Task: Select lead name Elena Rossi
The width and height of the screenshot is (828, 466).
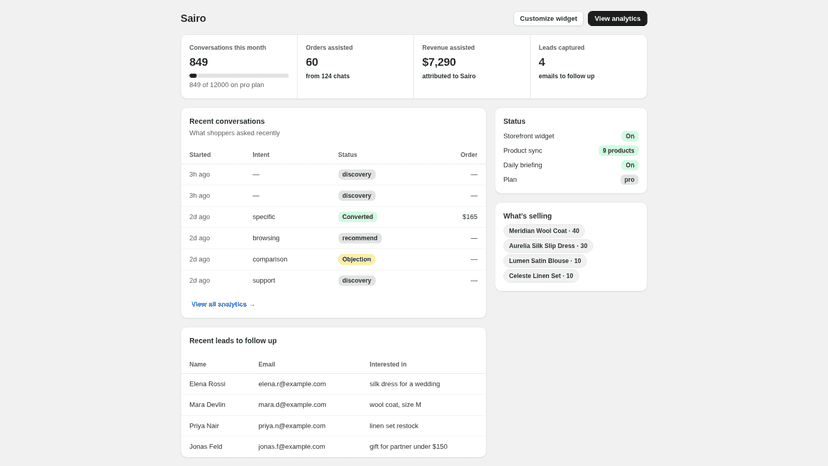Action: tap(207, 384)
